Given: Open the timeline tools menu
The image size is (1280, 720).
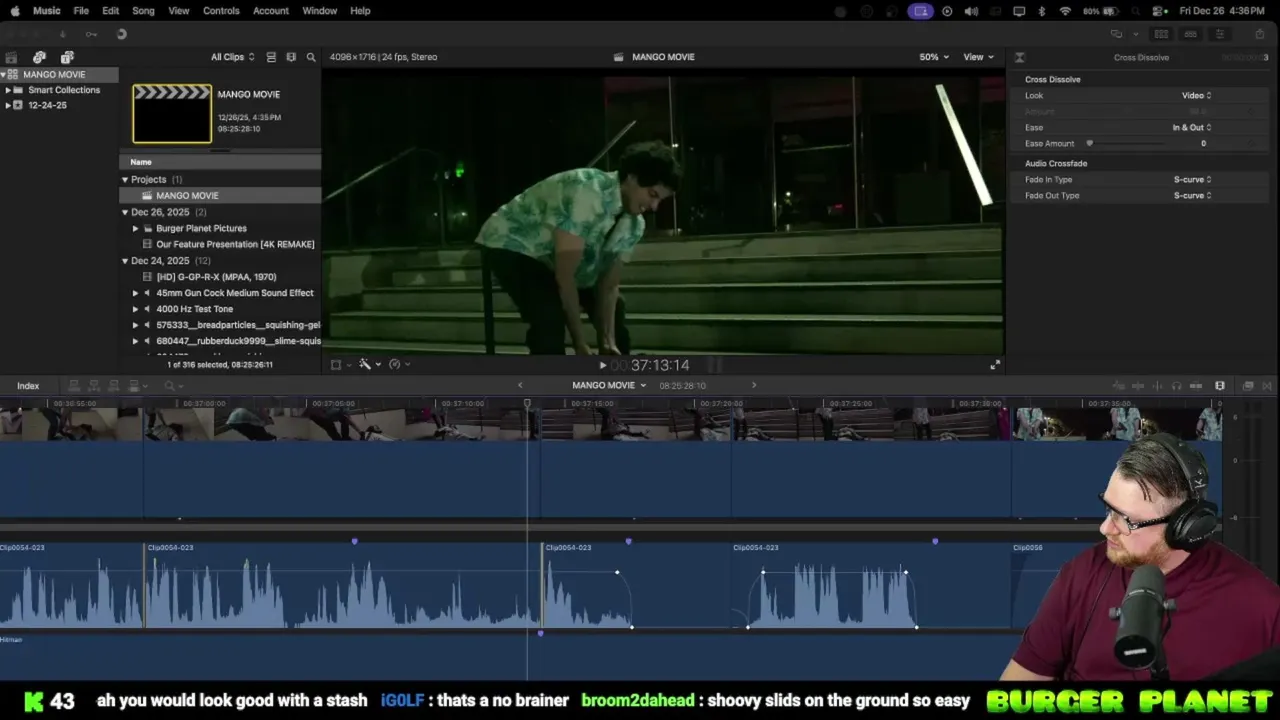Looking at the screenshot, I should (x=173, y=386).
